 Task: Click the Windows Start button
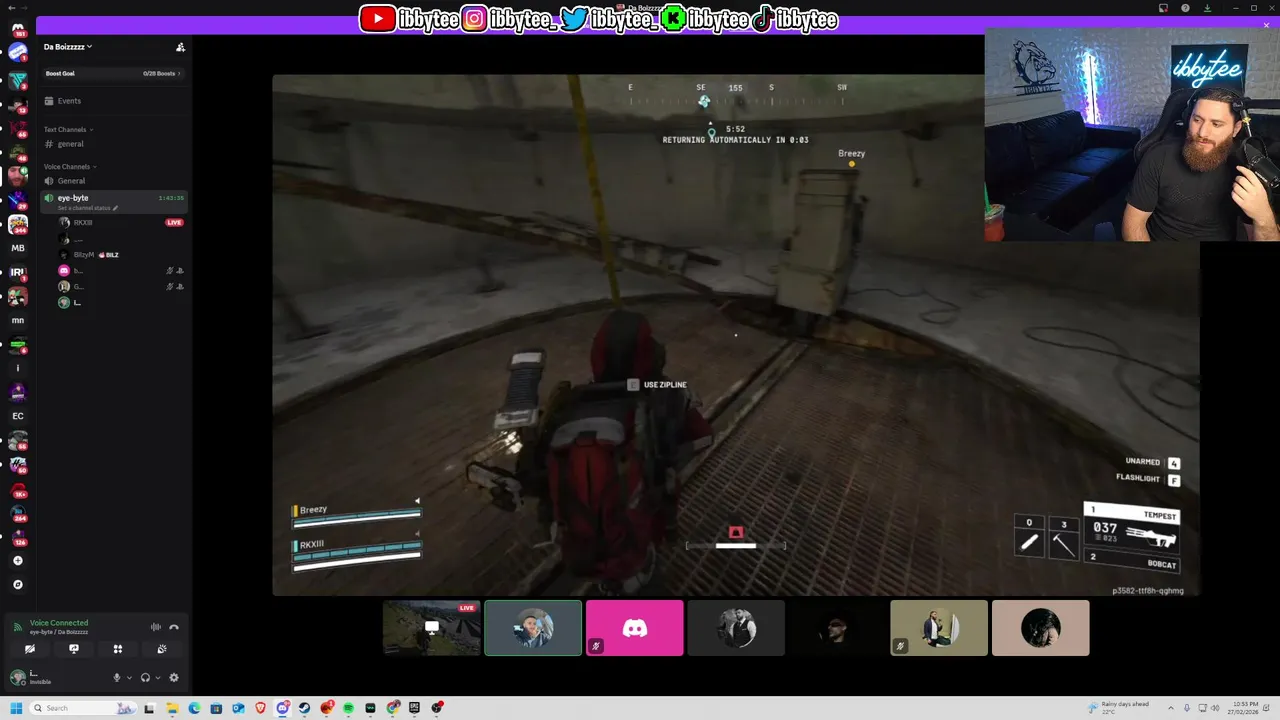tap(16, 708)
